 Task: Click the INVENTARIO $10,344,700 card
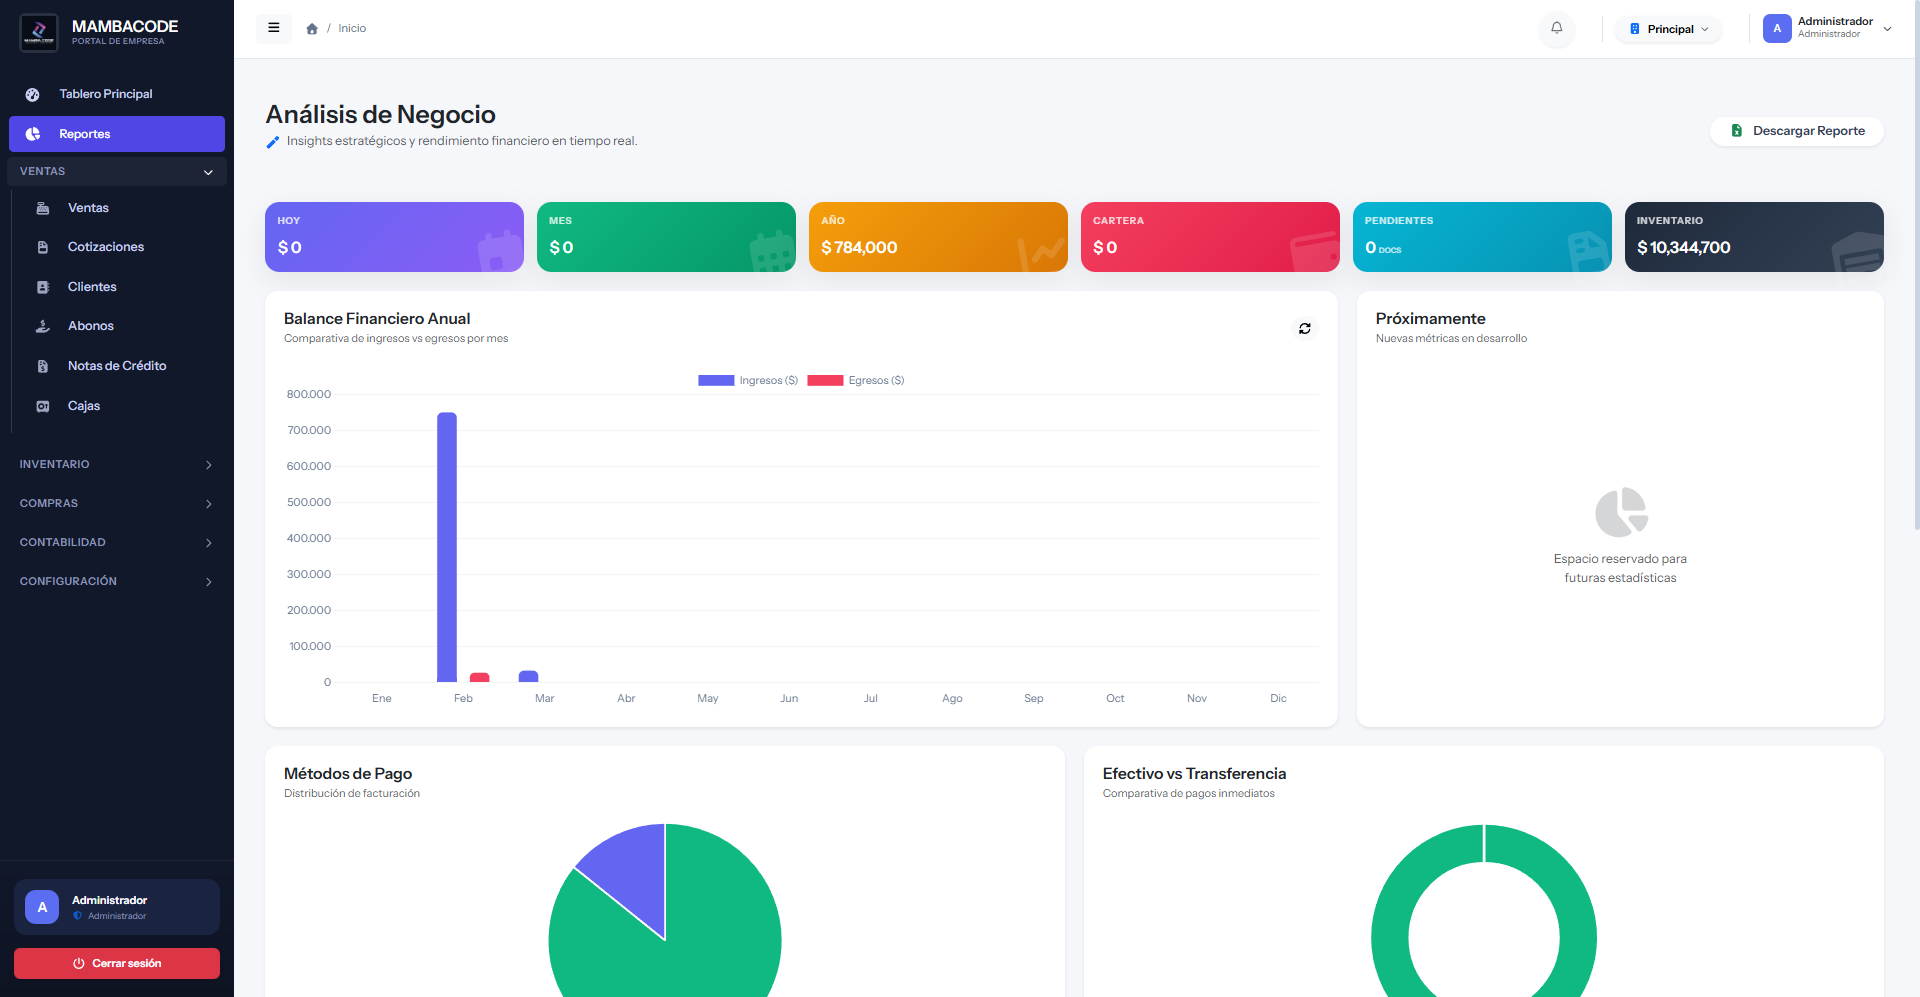(x=1754, y=237)
